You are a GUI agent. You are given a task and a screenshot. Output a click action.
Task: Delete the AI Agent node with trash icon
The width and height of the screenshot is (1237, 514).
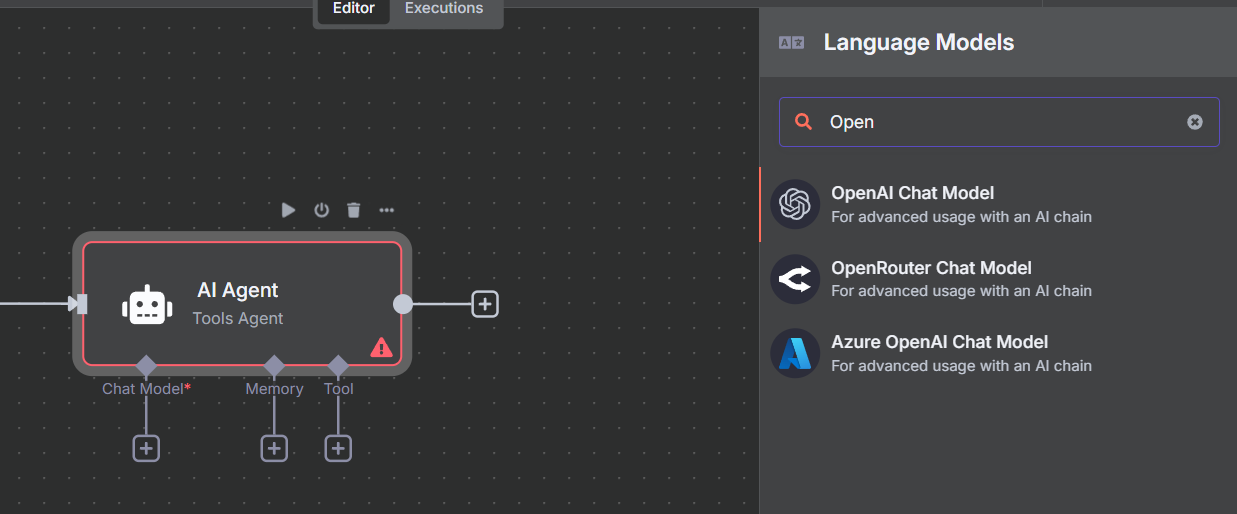[353, 210]
